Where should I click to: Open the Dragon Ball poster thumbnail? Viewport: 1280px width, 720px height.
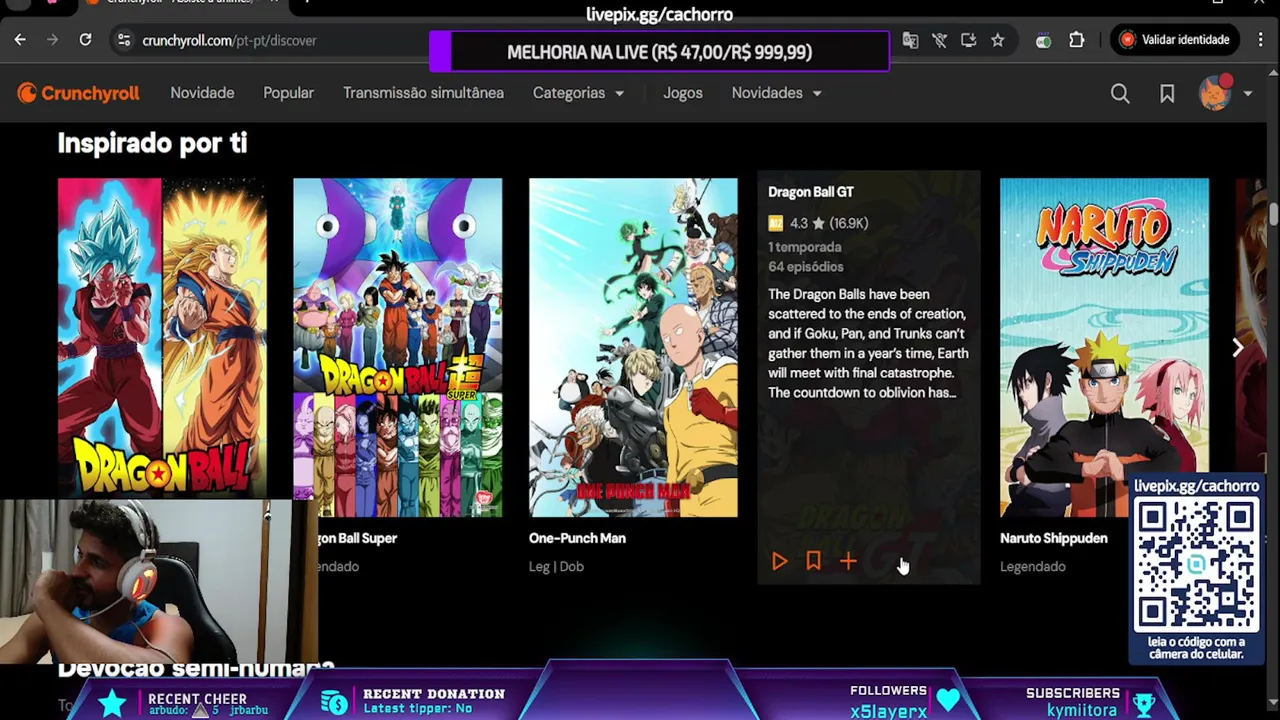(162, 338)
